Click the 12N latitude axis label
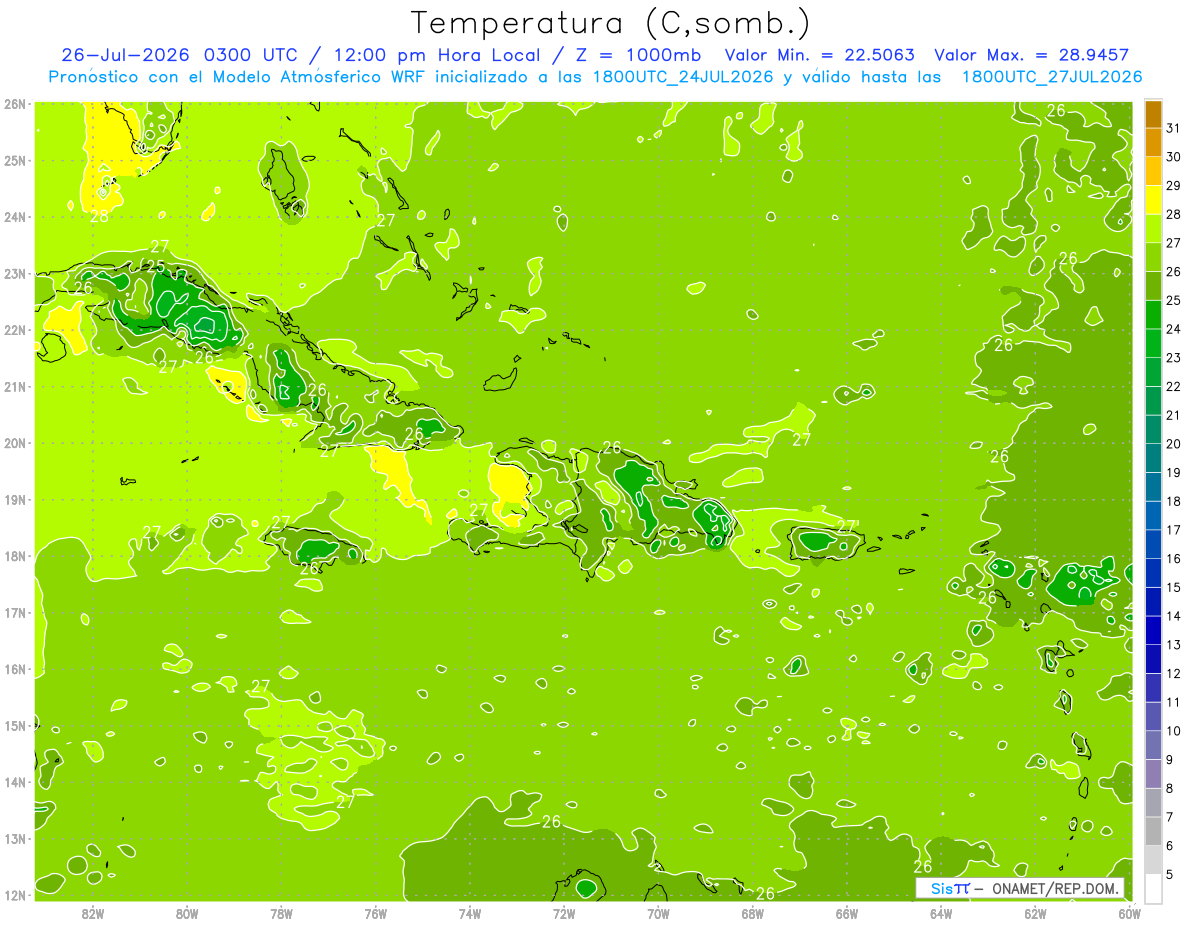Viewport: 1200px width, 927px height. coord(15,895)
